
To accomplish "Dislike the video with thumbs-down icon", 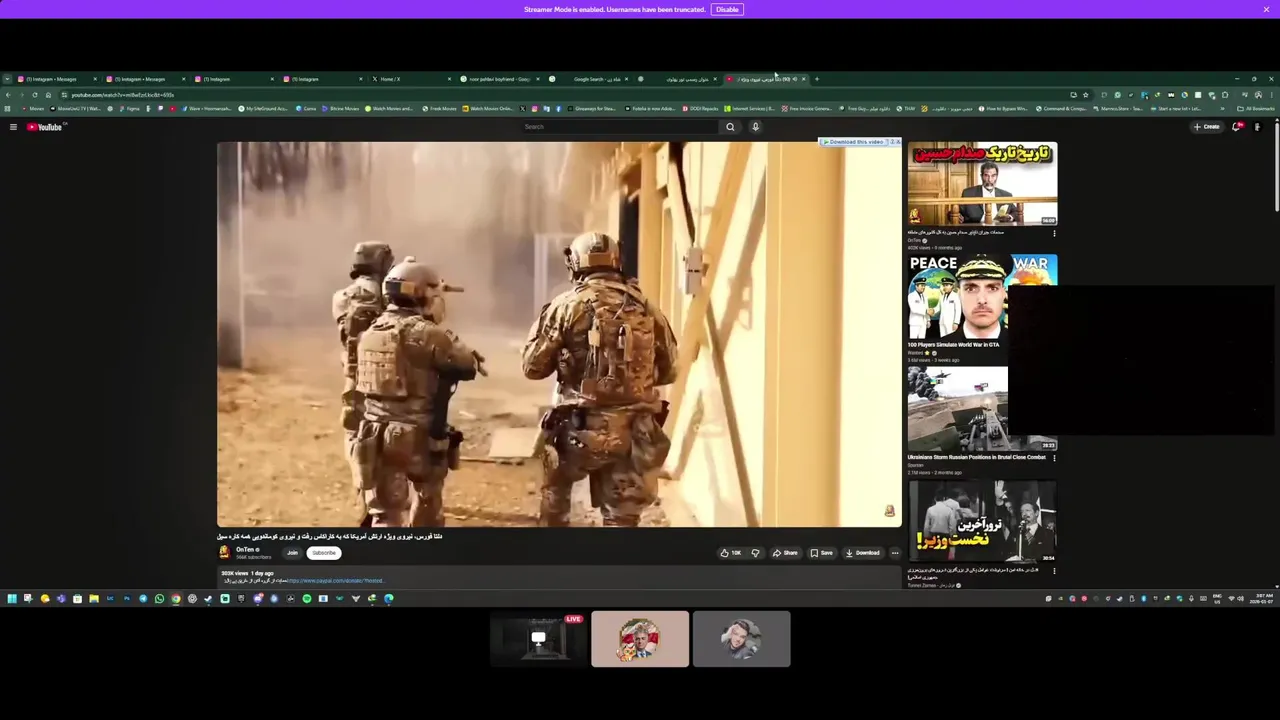I will 755,553.
